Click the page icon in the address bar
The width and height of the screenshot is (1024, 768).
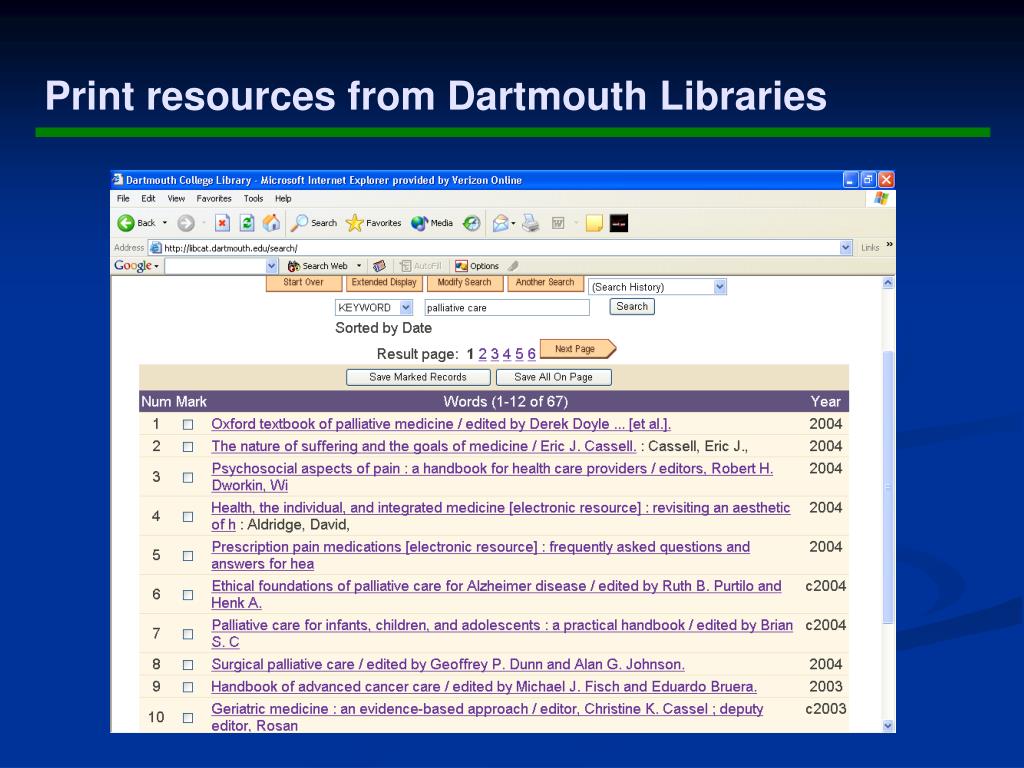[x=155, y=248]
